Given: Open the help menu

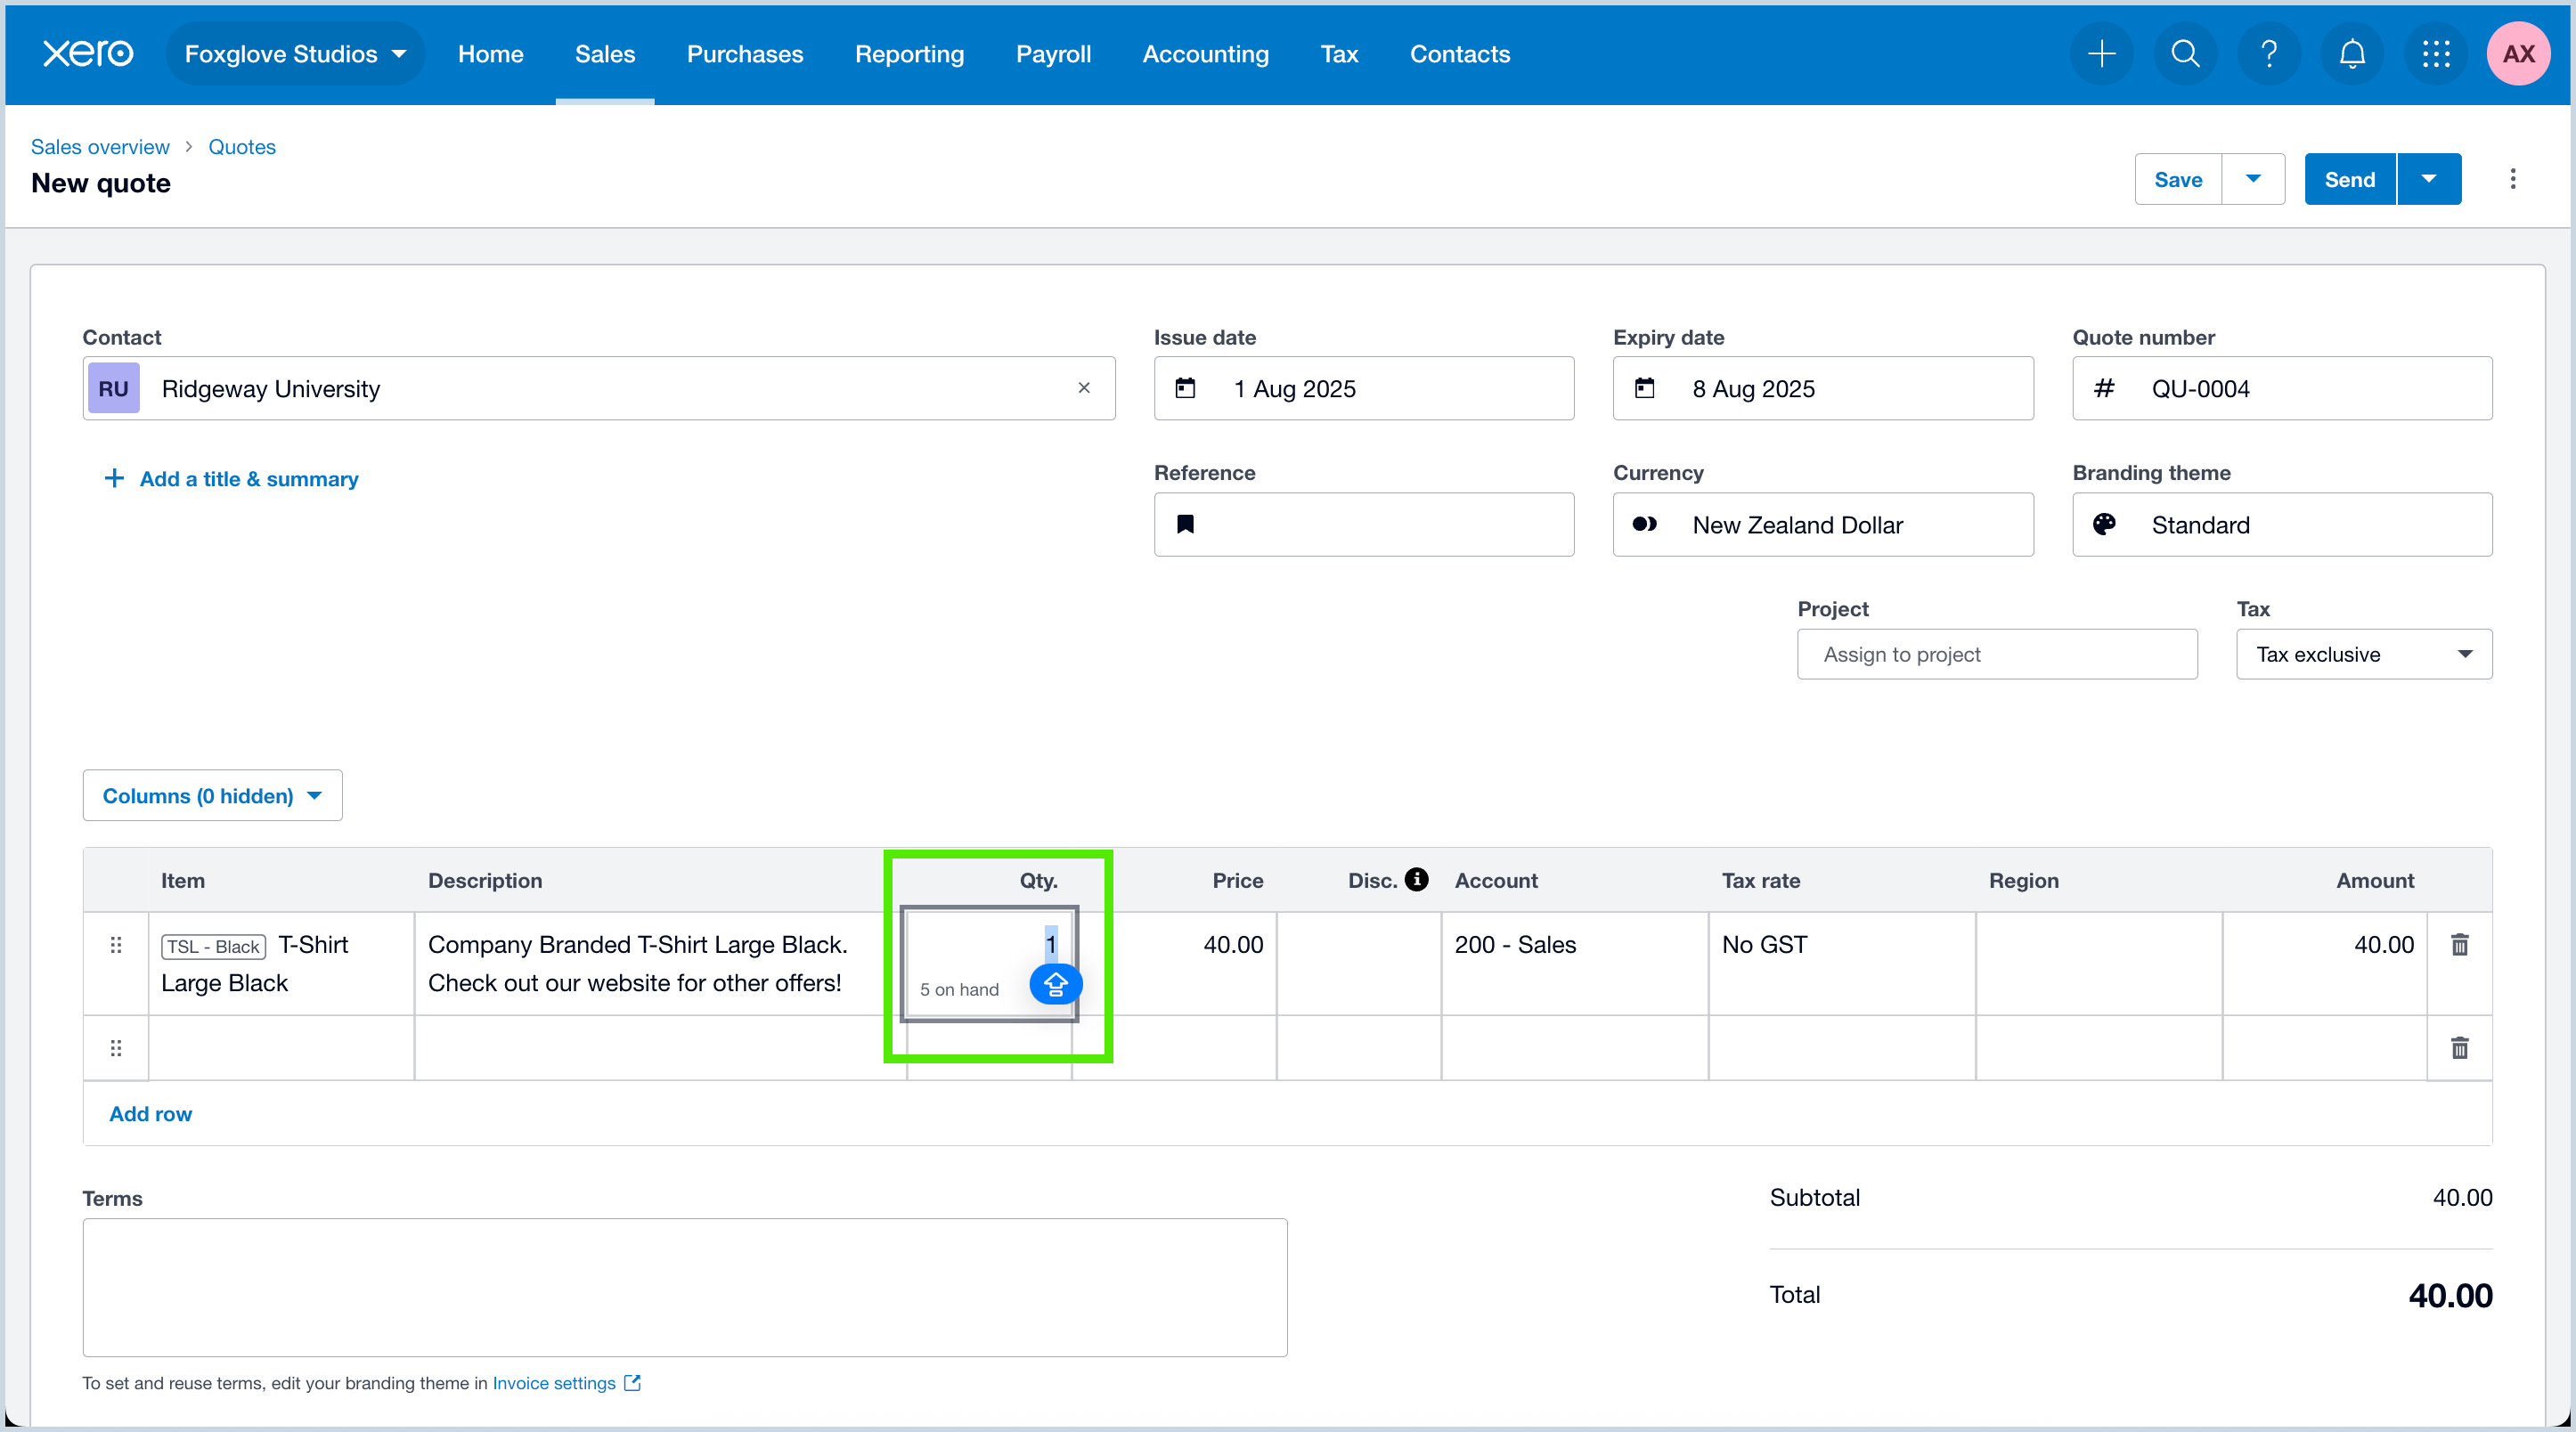Looking at the screenshot, I should click(x=2269, y=54).
